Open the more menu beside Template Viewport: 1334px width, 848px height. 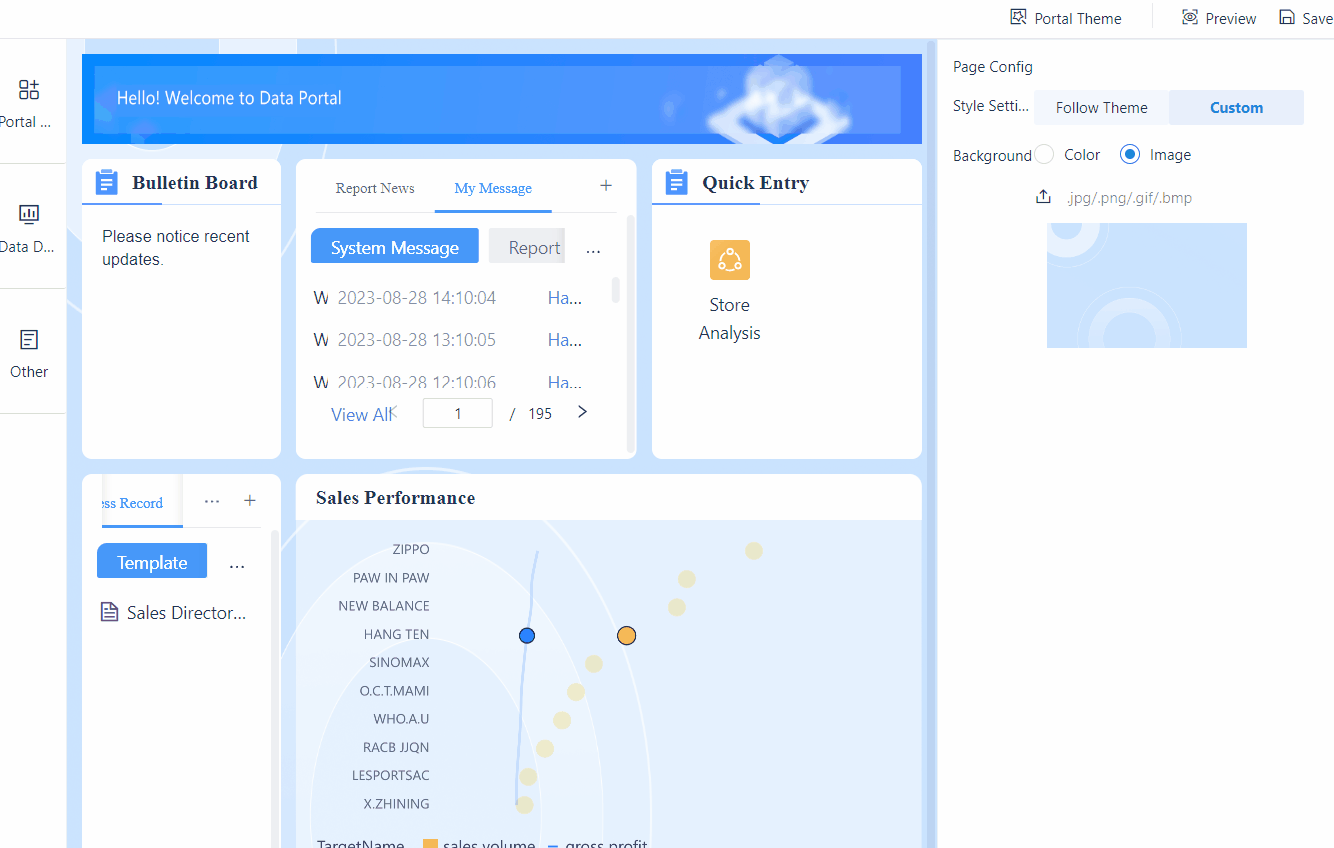coord(237,565)
